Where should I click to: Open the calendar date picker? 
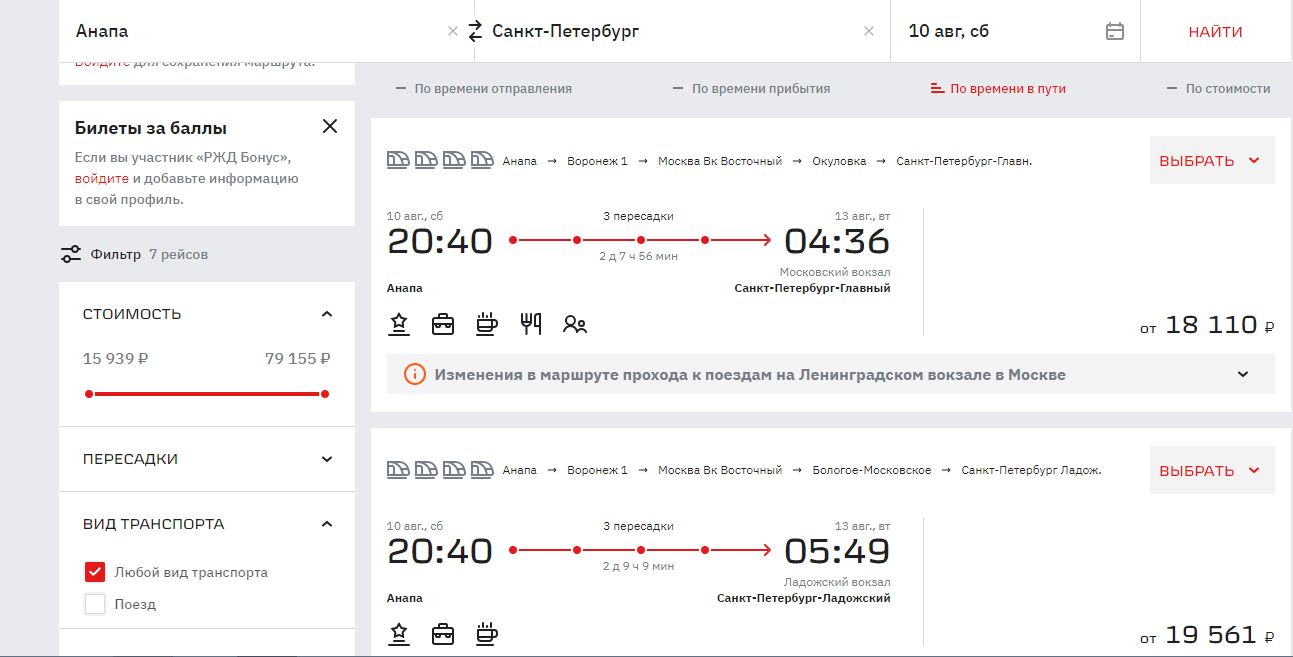(1115, 31)
